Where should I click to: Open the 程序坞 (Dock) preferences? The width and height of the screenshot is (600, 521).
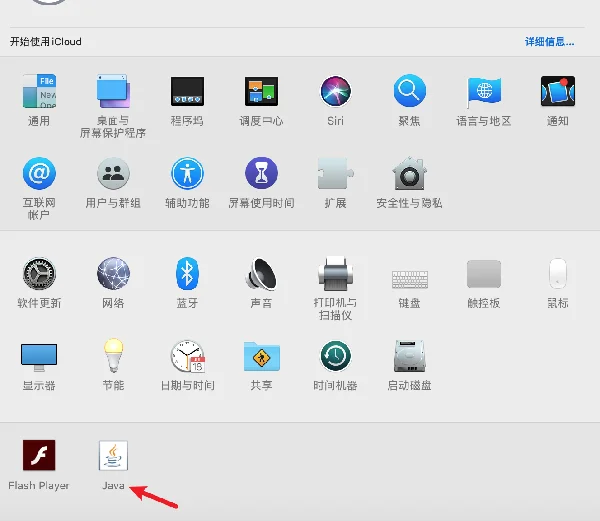187,91
